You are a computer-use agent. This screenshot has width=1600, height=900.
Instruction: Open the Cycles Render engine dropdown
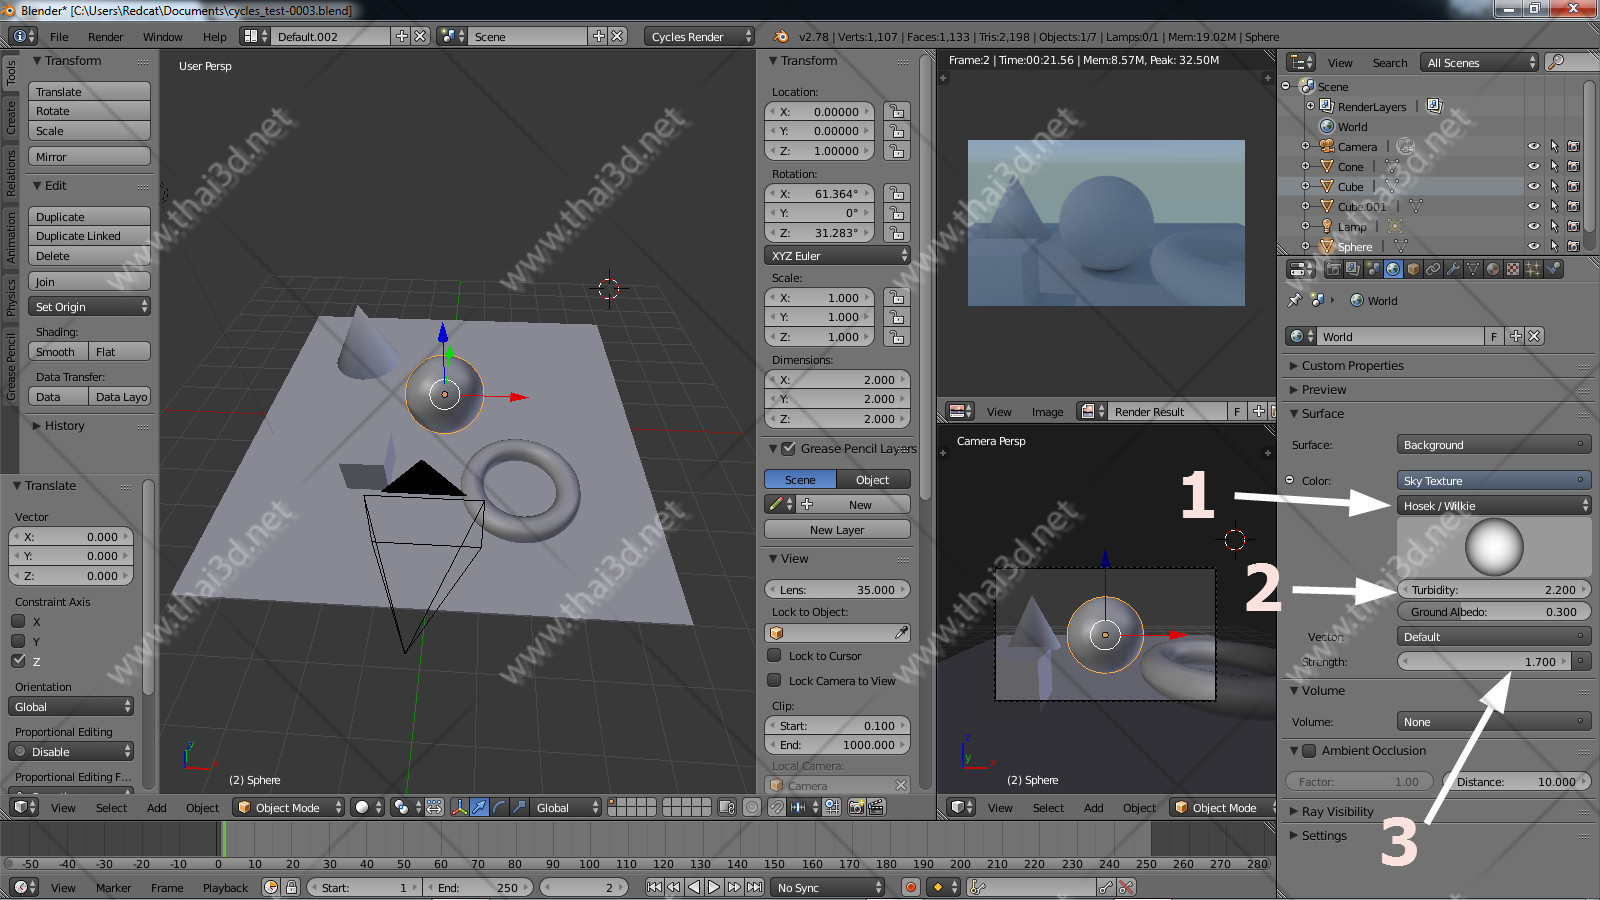(700, 37)
